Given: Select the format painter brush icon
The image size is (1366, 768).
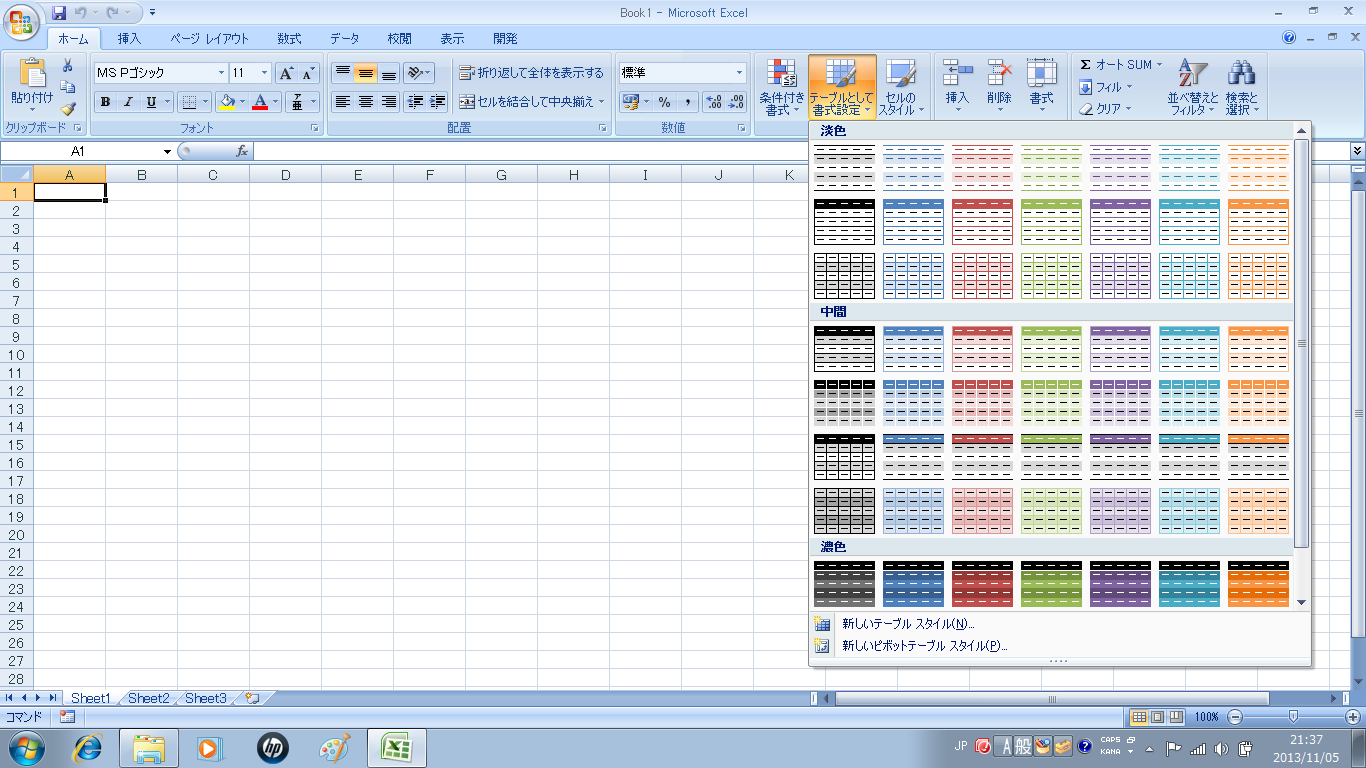Looking at the screenshot, I should pos(68,109).
